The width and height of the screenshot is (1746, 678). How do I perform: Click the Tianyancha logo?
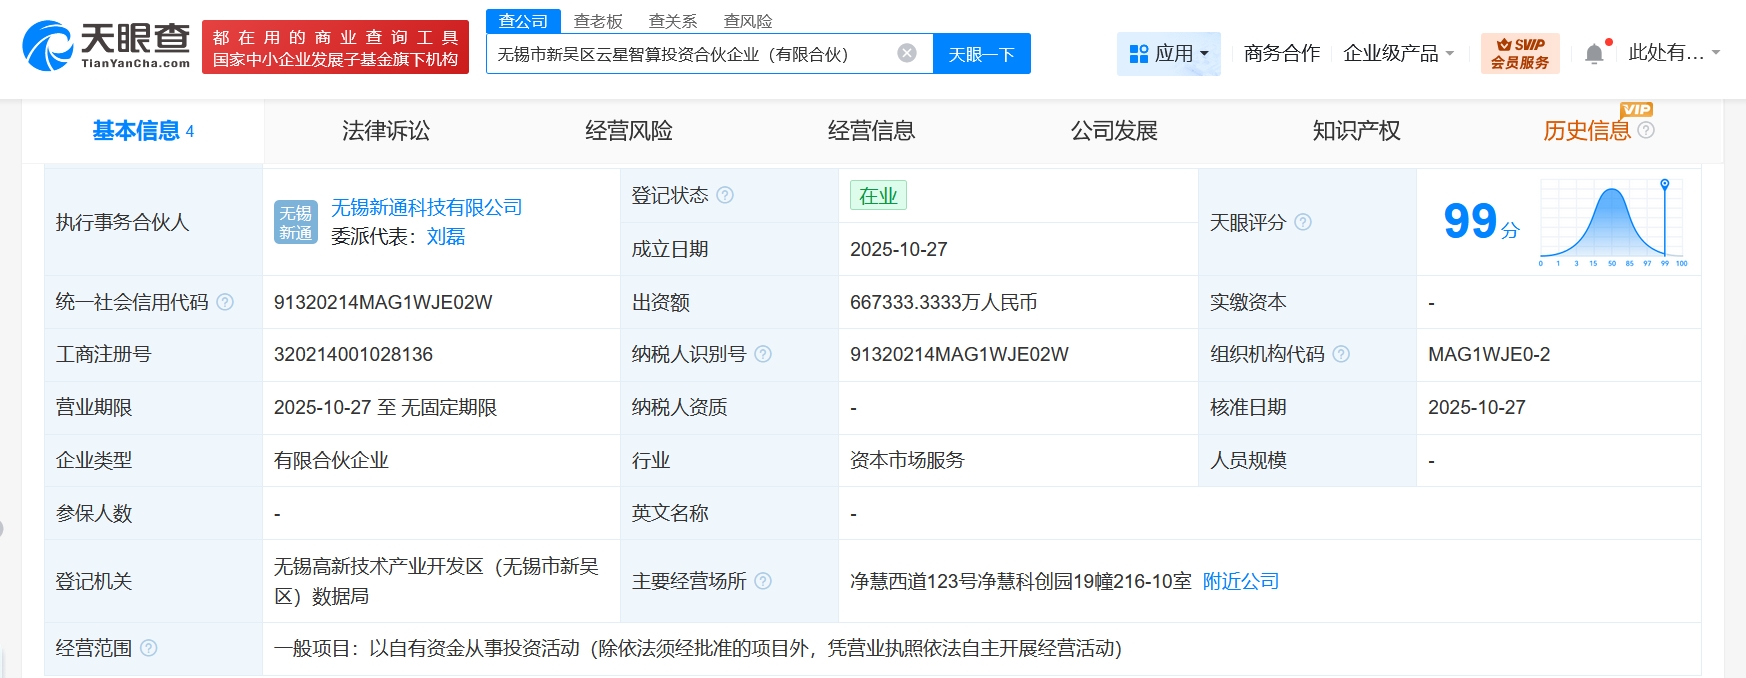click(x=106, y=46)
